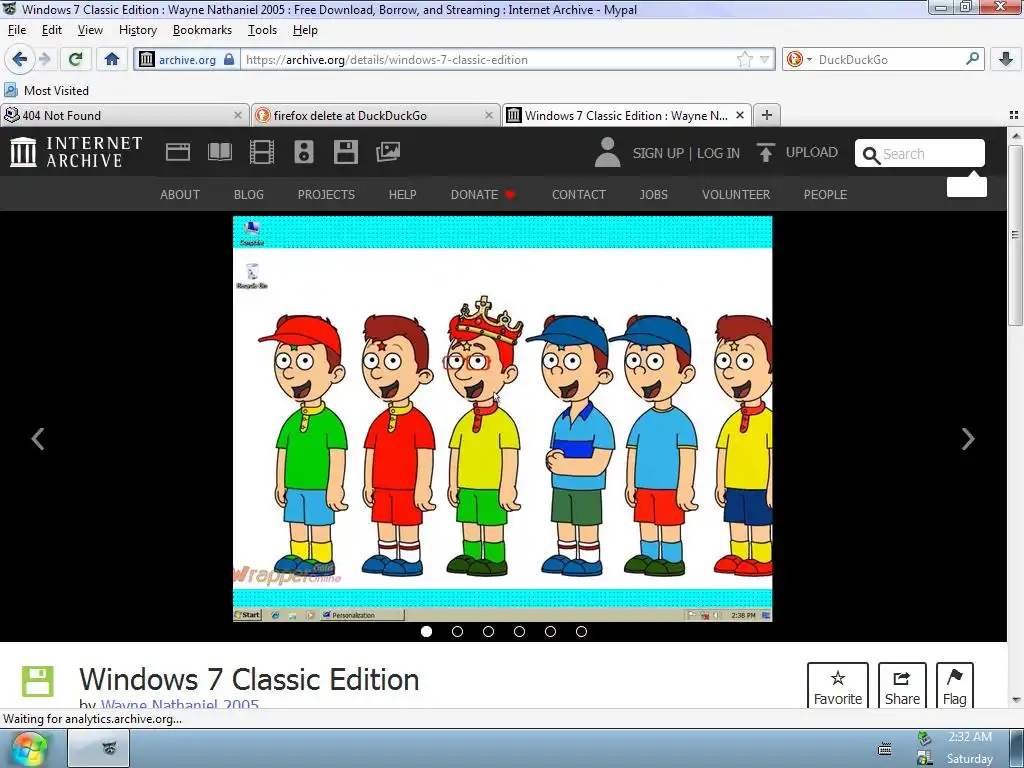1024x768 pixels.
Task: Open the Edit menu
Action: [x=52, y=30]
